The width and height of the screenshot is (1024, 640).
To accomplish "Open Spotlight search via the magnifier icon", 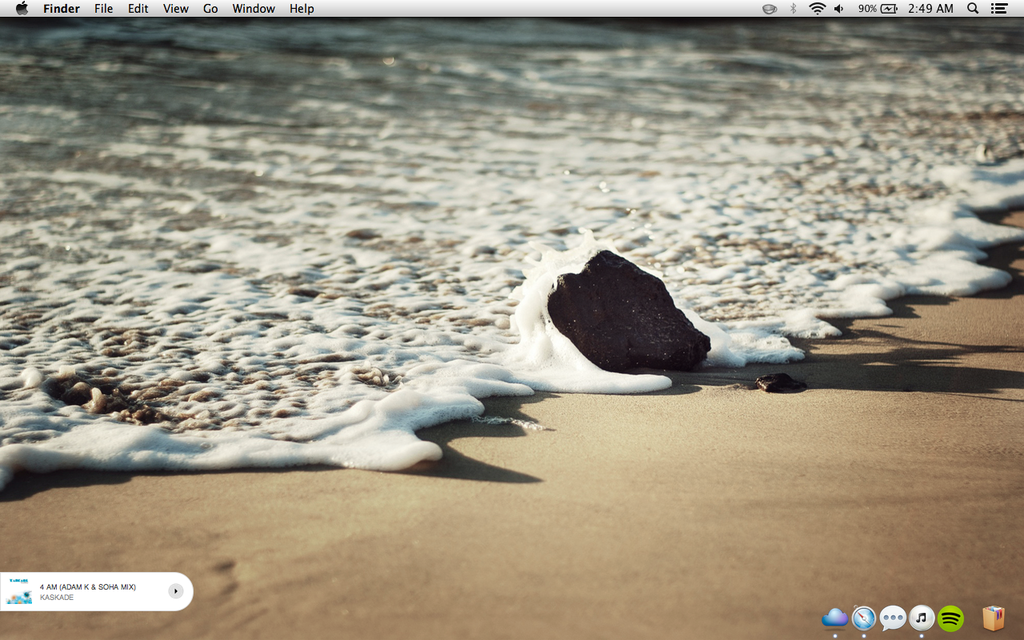I will [x=972, y=9].
